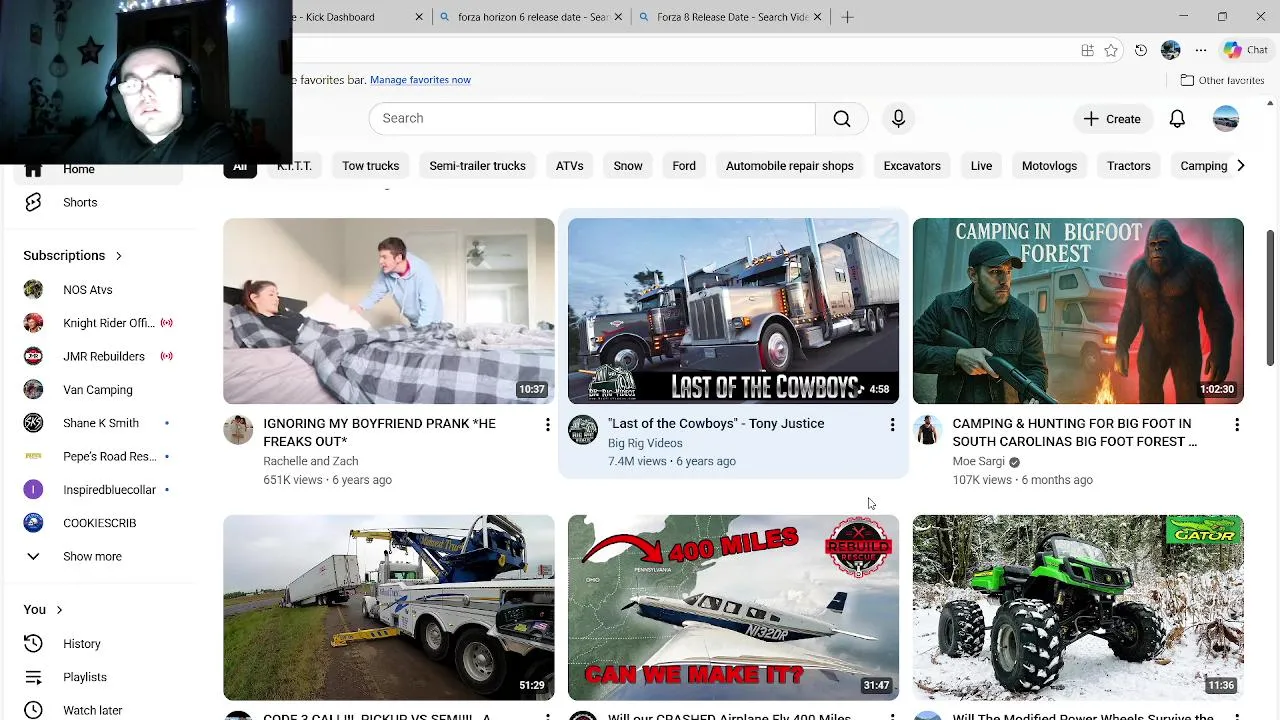Open a new browser tab
This screenshot has width=1280, height=720.
pyautogui.click(x=847, y=17)
